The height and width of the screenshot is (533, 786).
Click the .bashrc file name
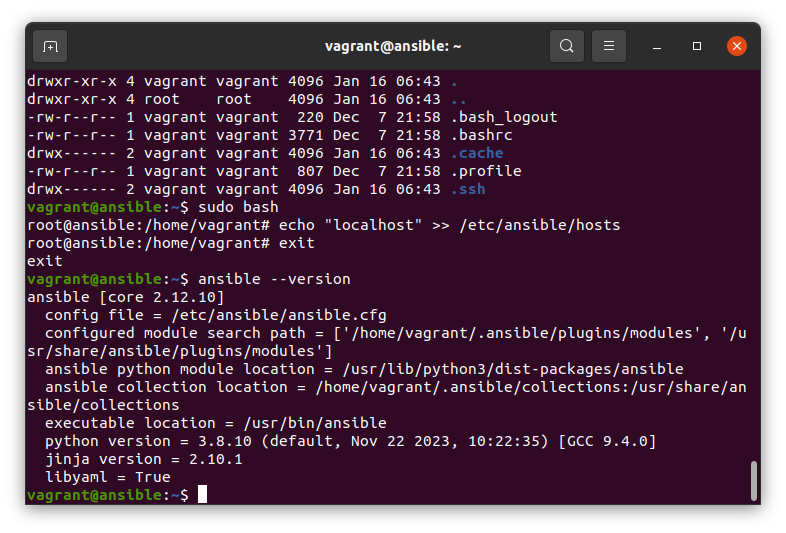482,135
